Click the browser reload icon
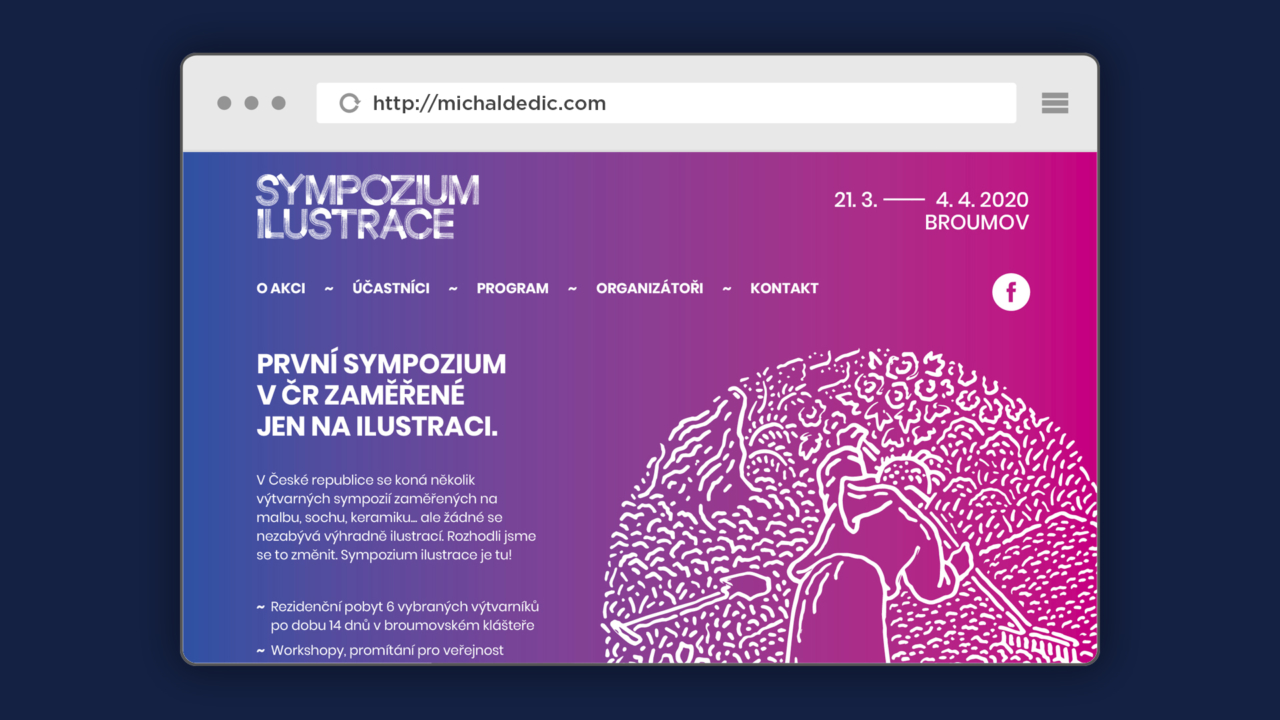Screen dimensions: 1280x720 point(349,103)
